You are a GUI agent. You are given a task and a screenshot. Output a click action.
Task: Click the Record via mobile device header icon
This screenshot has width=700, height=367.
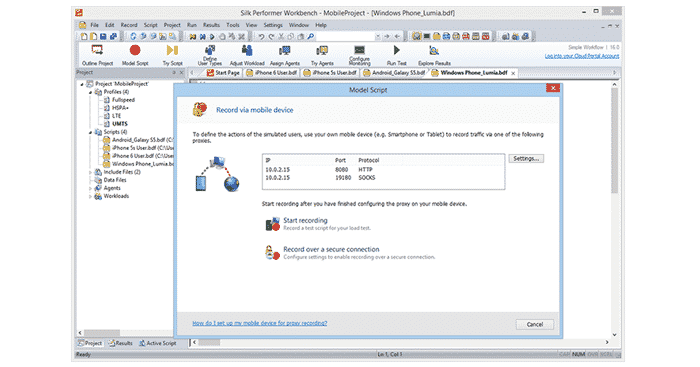(x=200, y=109)
